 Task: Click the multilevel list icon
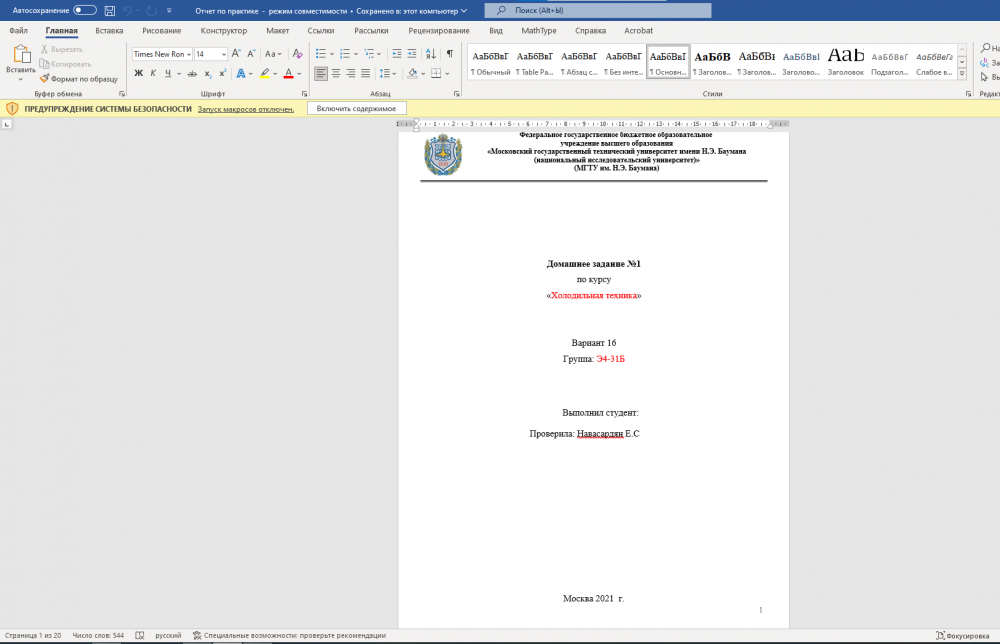(369, 54)
